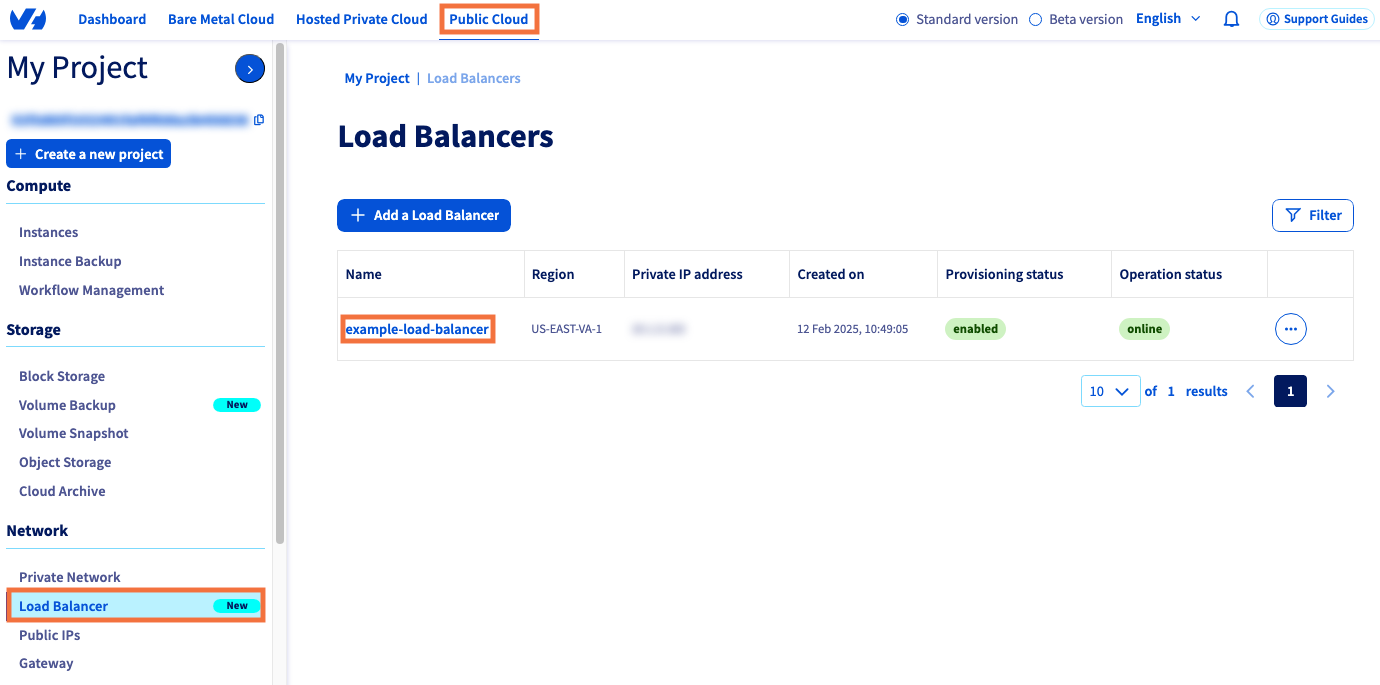Viewport: 1380px width, 685px height.
Task: Open Object Storage in sidebar
Action: 65,462
